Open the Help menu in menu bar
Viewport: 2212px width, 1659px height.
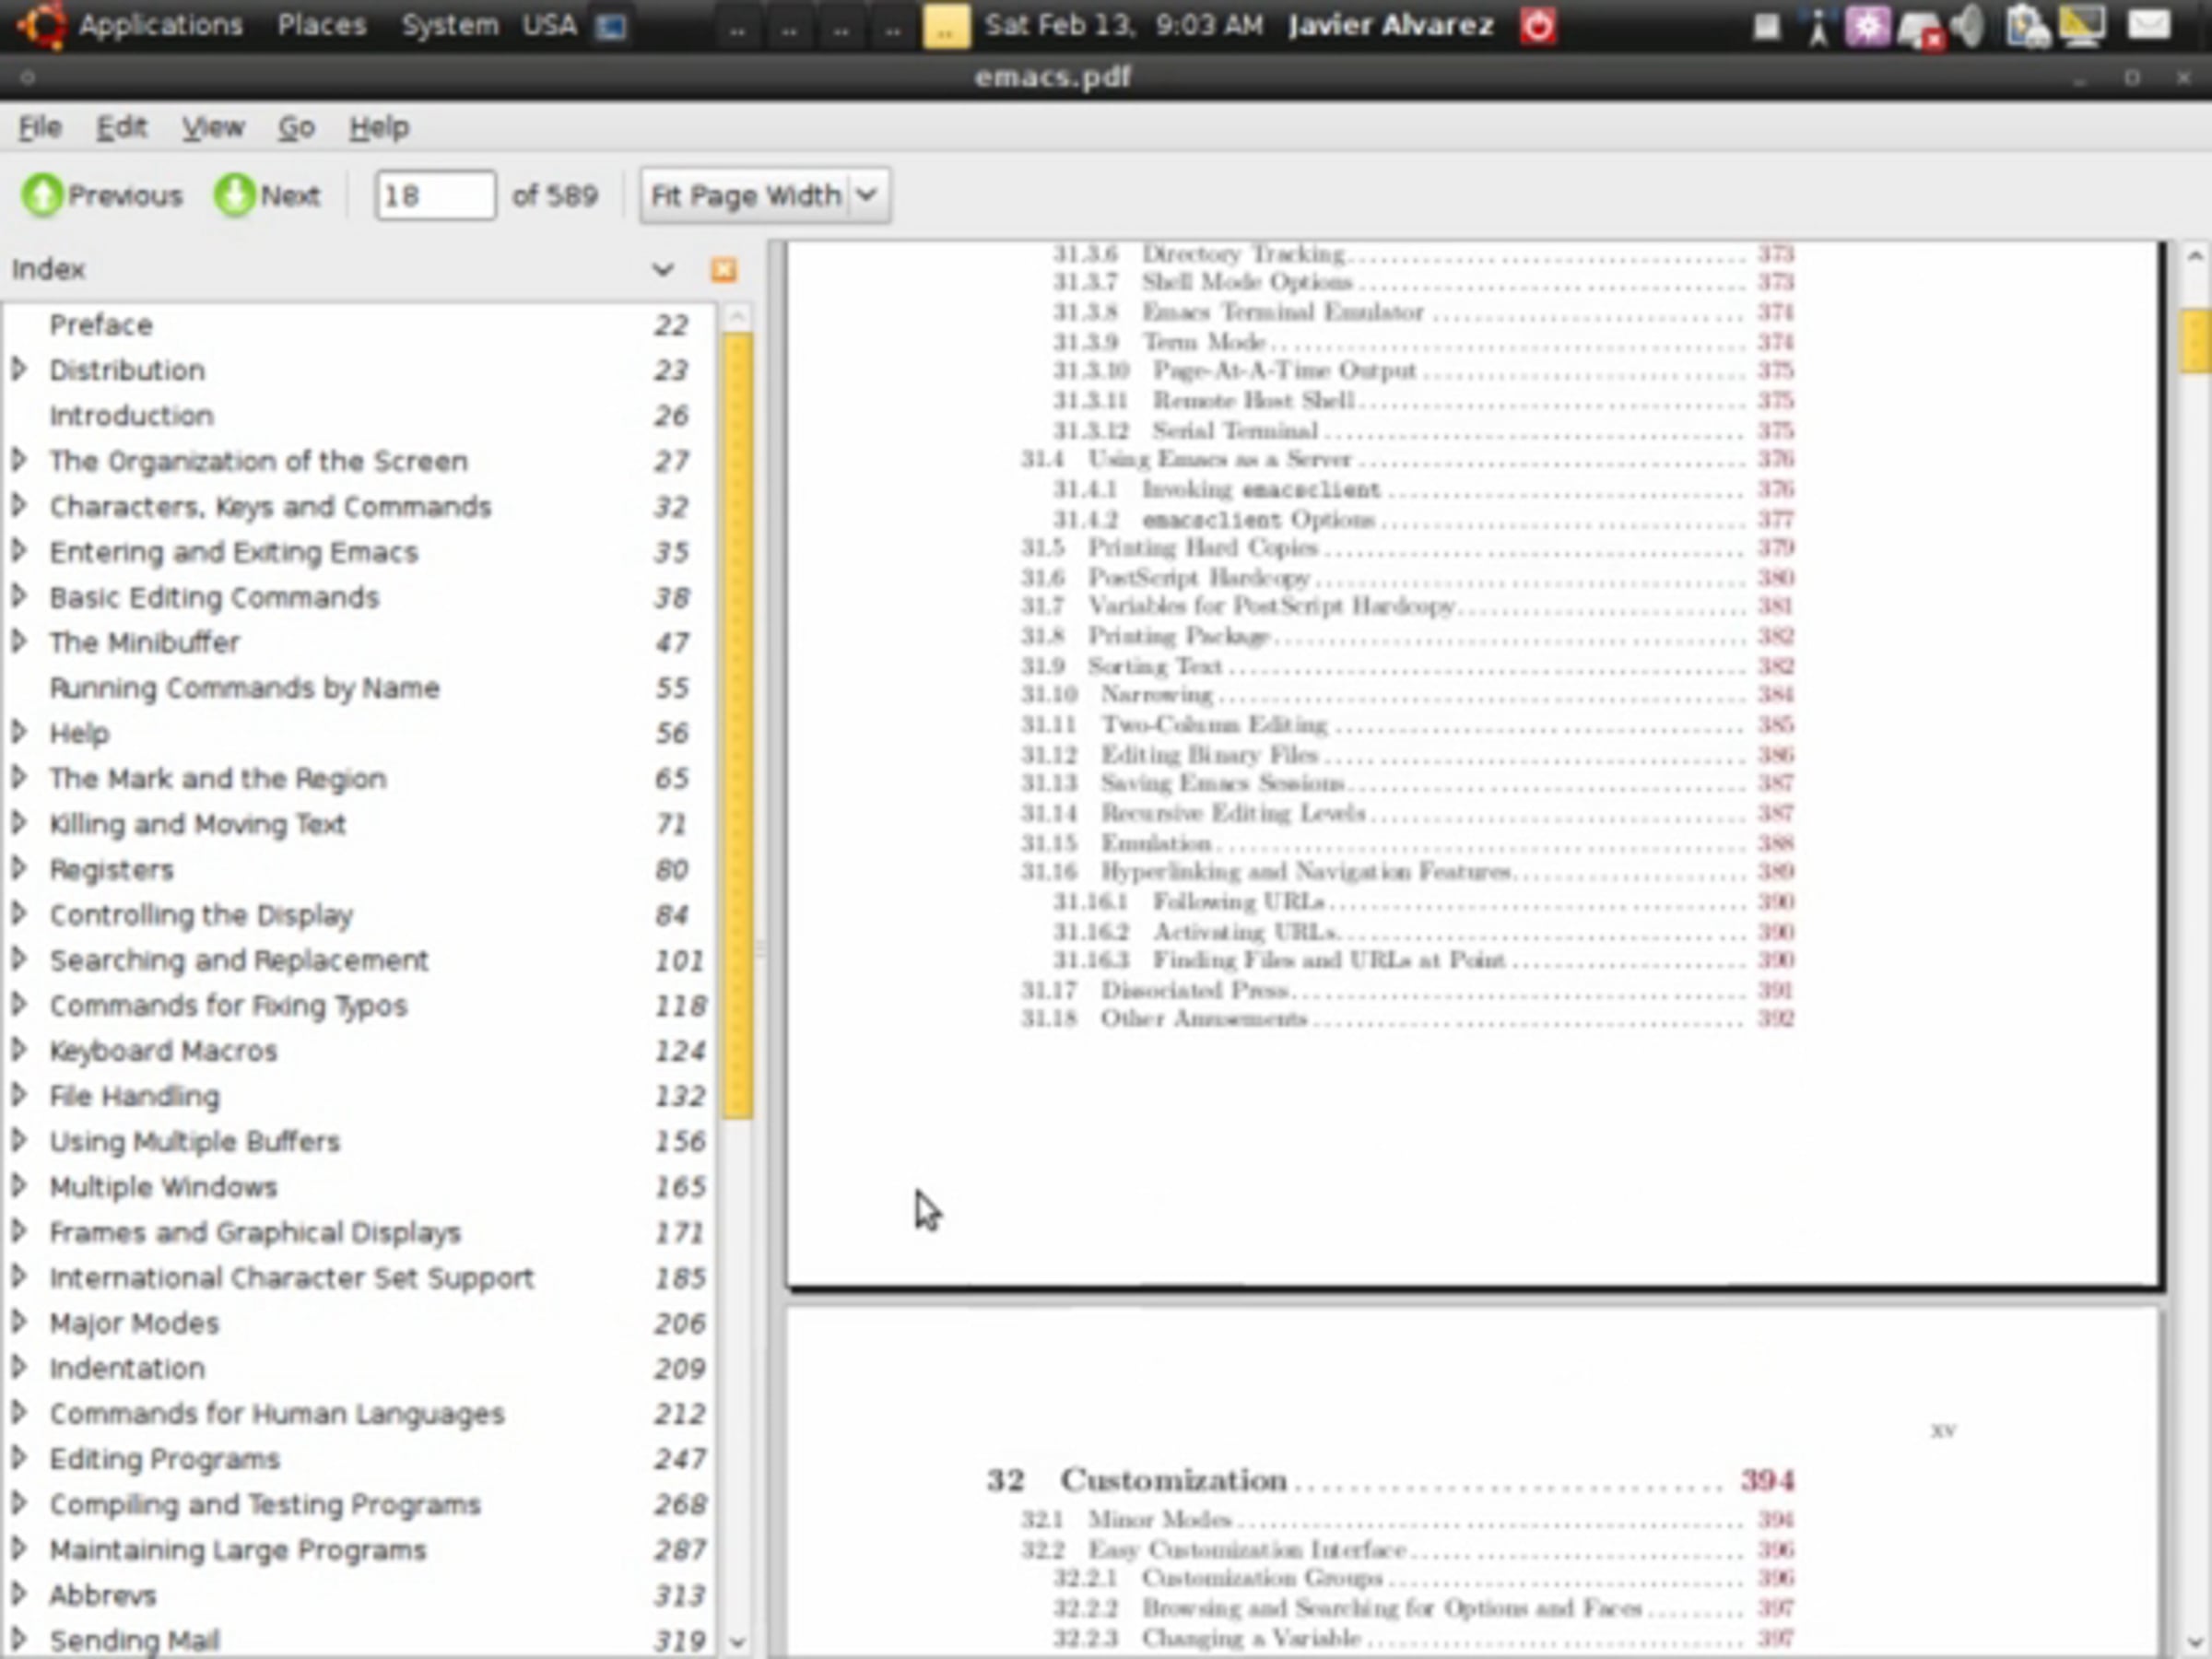tap(379, 127)
